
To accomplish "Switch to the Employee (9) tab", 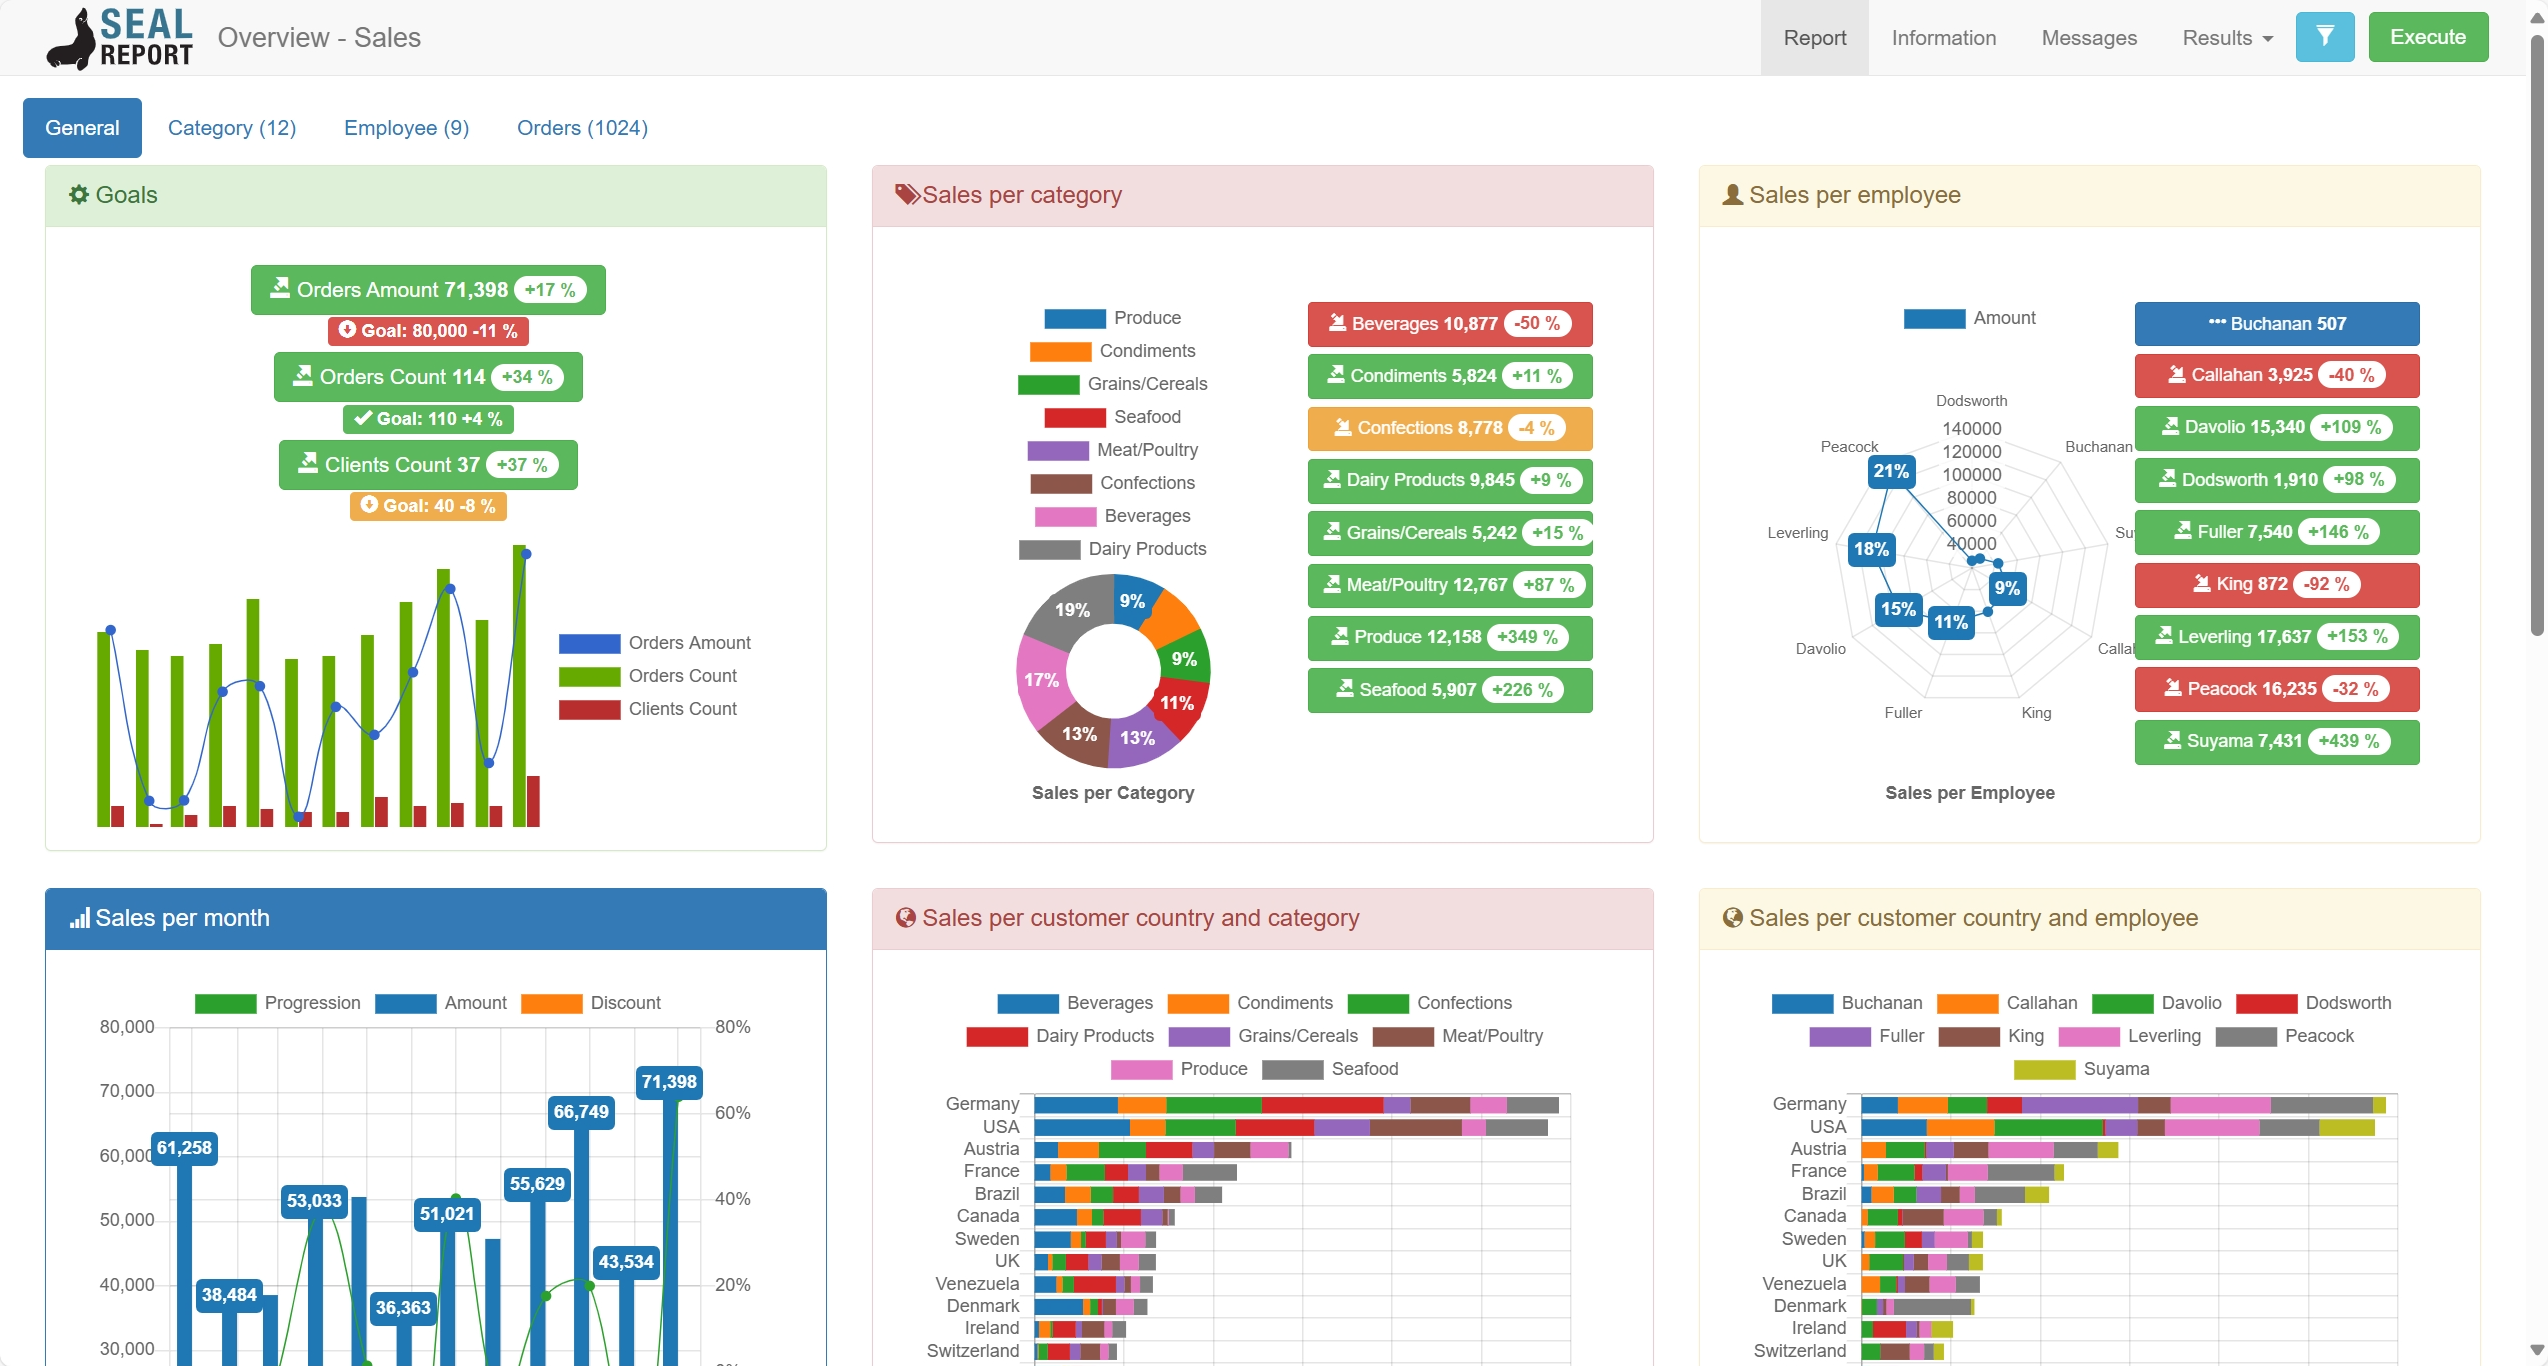I will (x=406, y=128).
